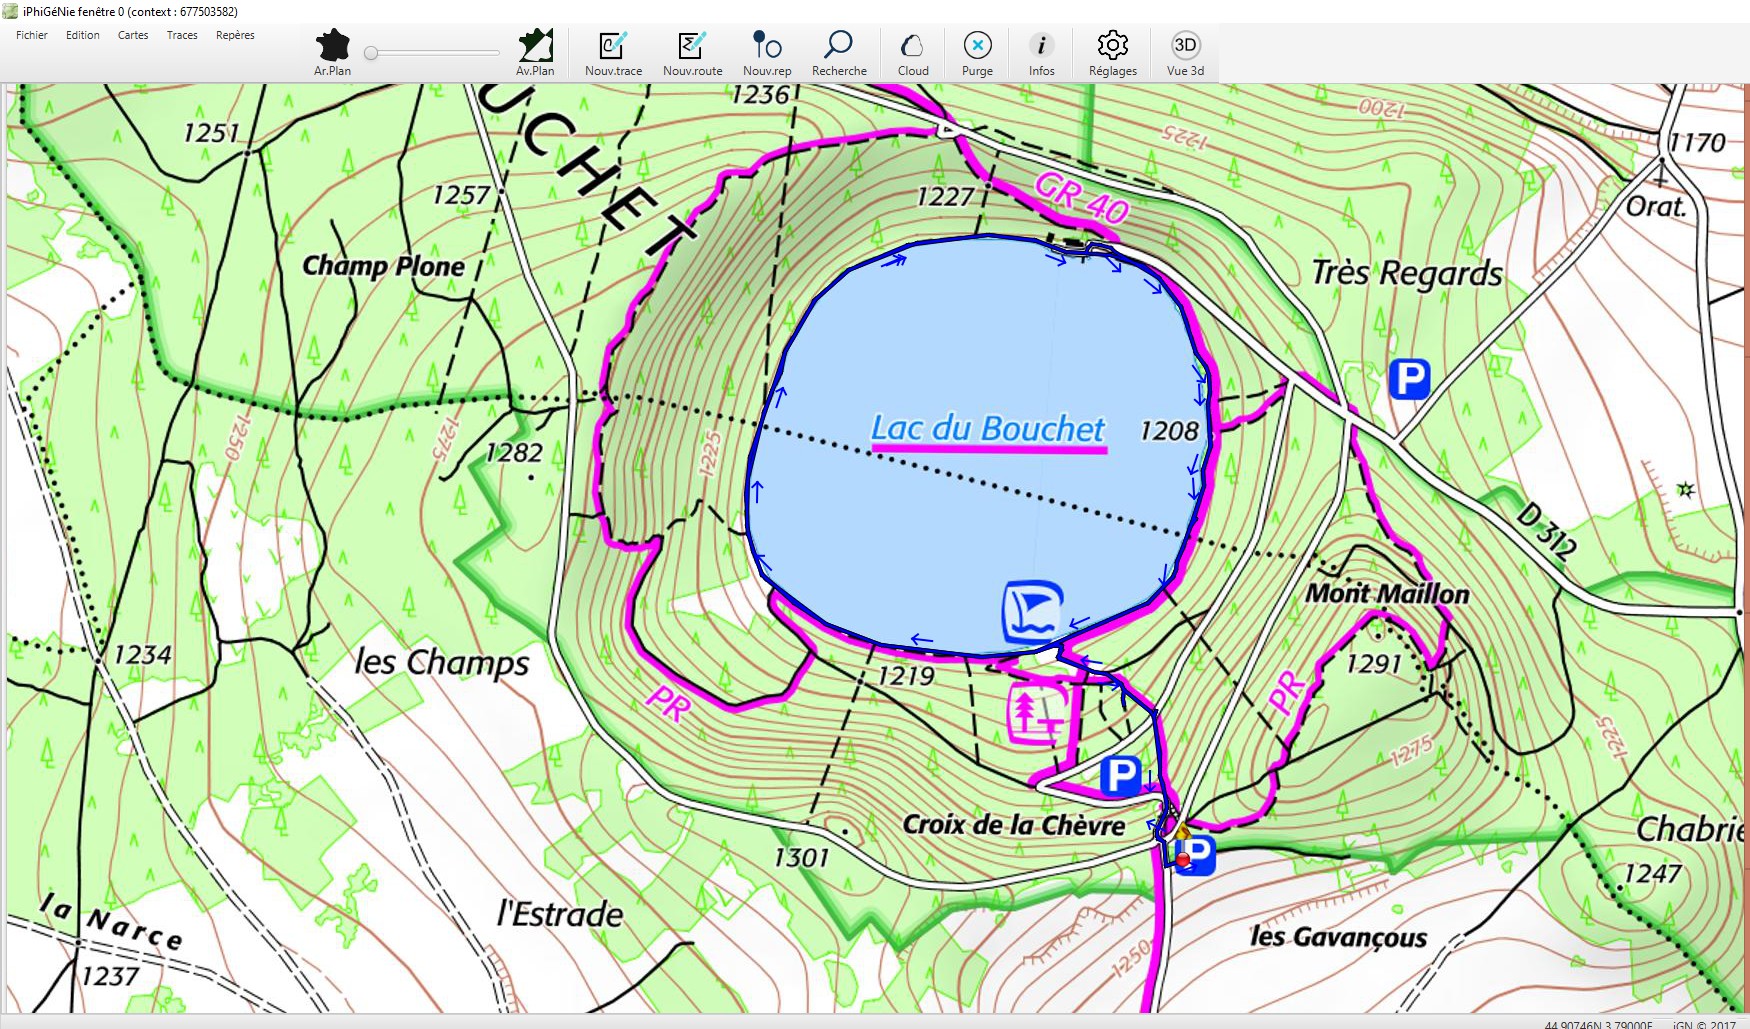The height and width of the screenshot is (1029, 1750).
Task: Open Réglages settings
Action: tap(1112, 47)
